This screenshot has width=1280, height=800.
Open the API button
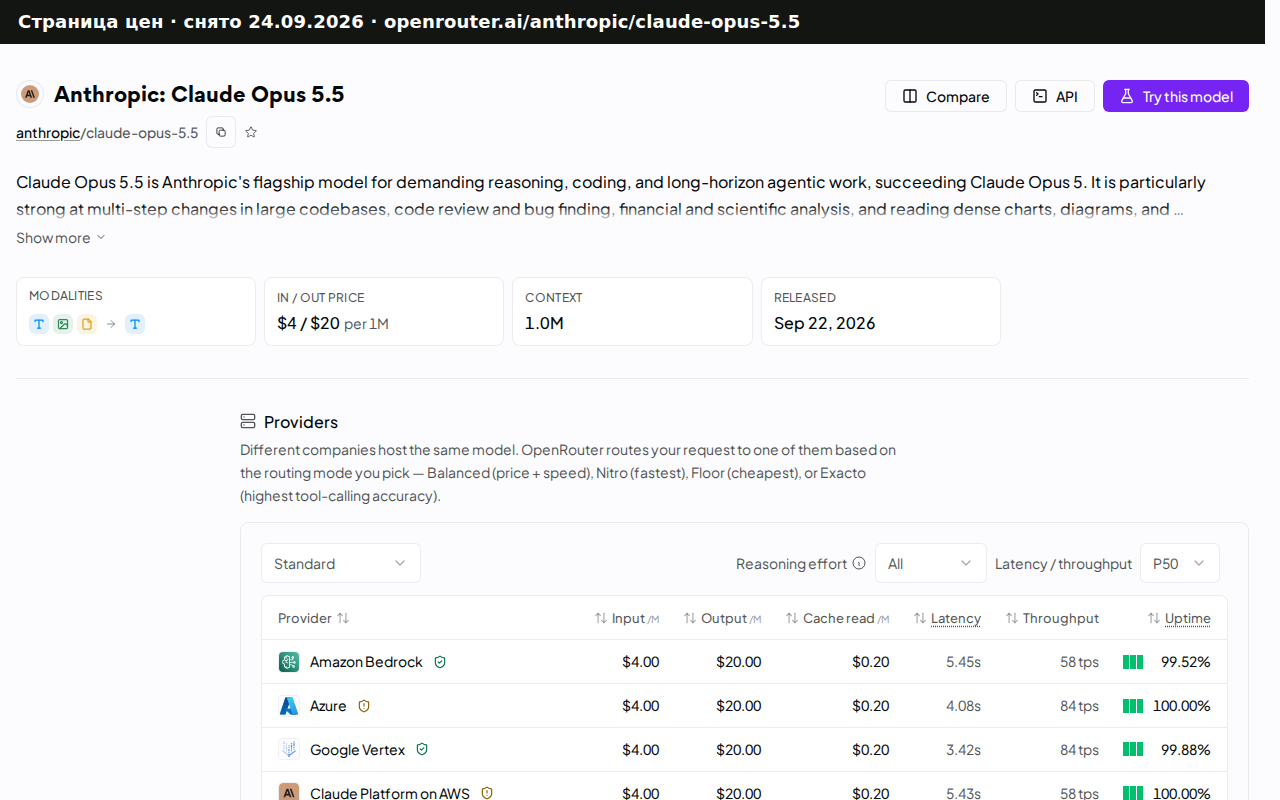tap(1055, 96)
